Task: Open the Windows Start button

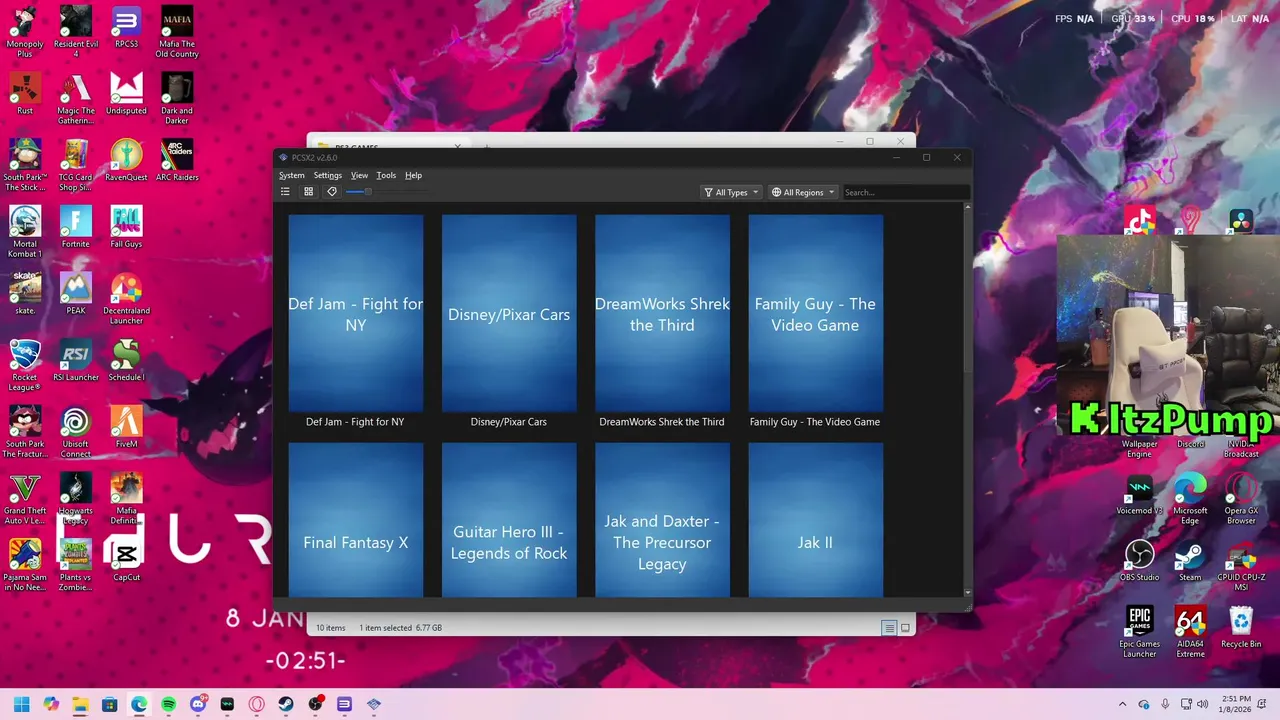Action: 21,704
